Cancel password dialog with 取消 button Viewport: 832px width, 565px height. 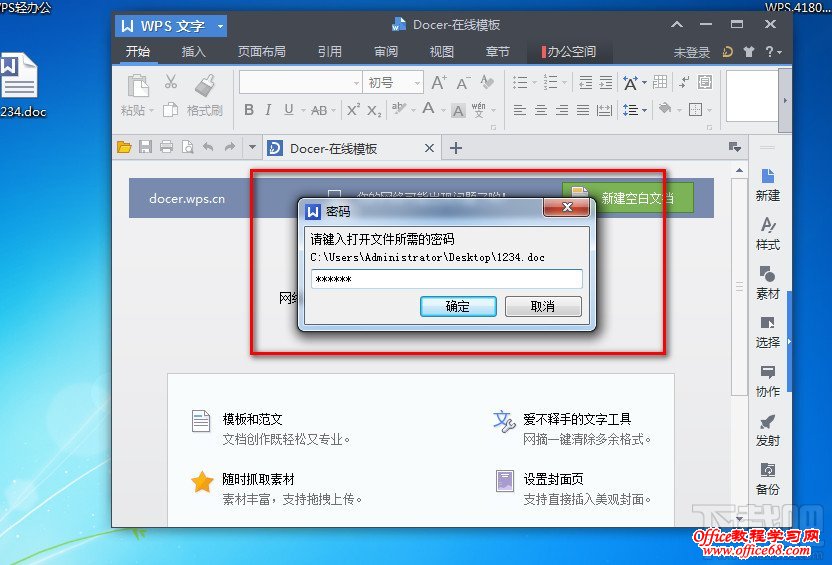[x=543, y=307]
